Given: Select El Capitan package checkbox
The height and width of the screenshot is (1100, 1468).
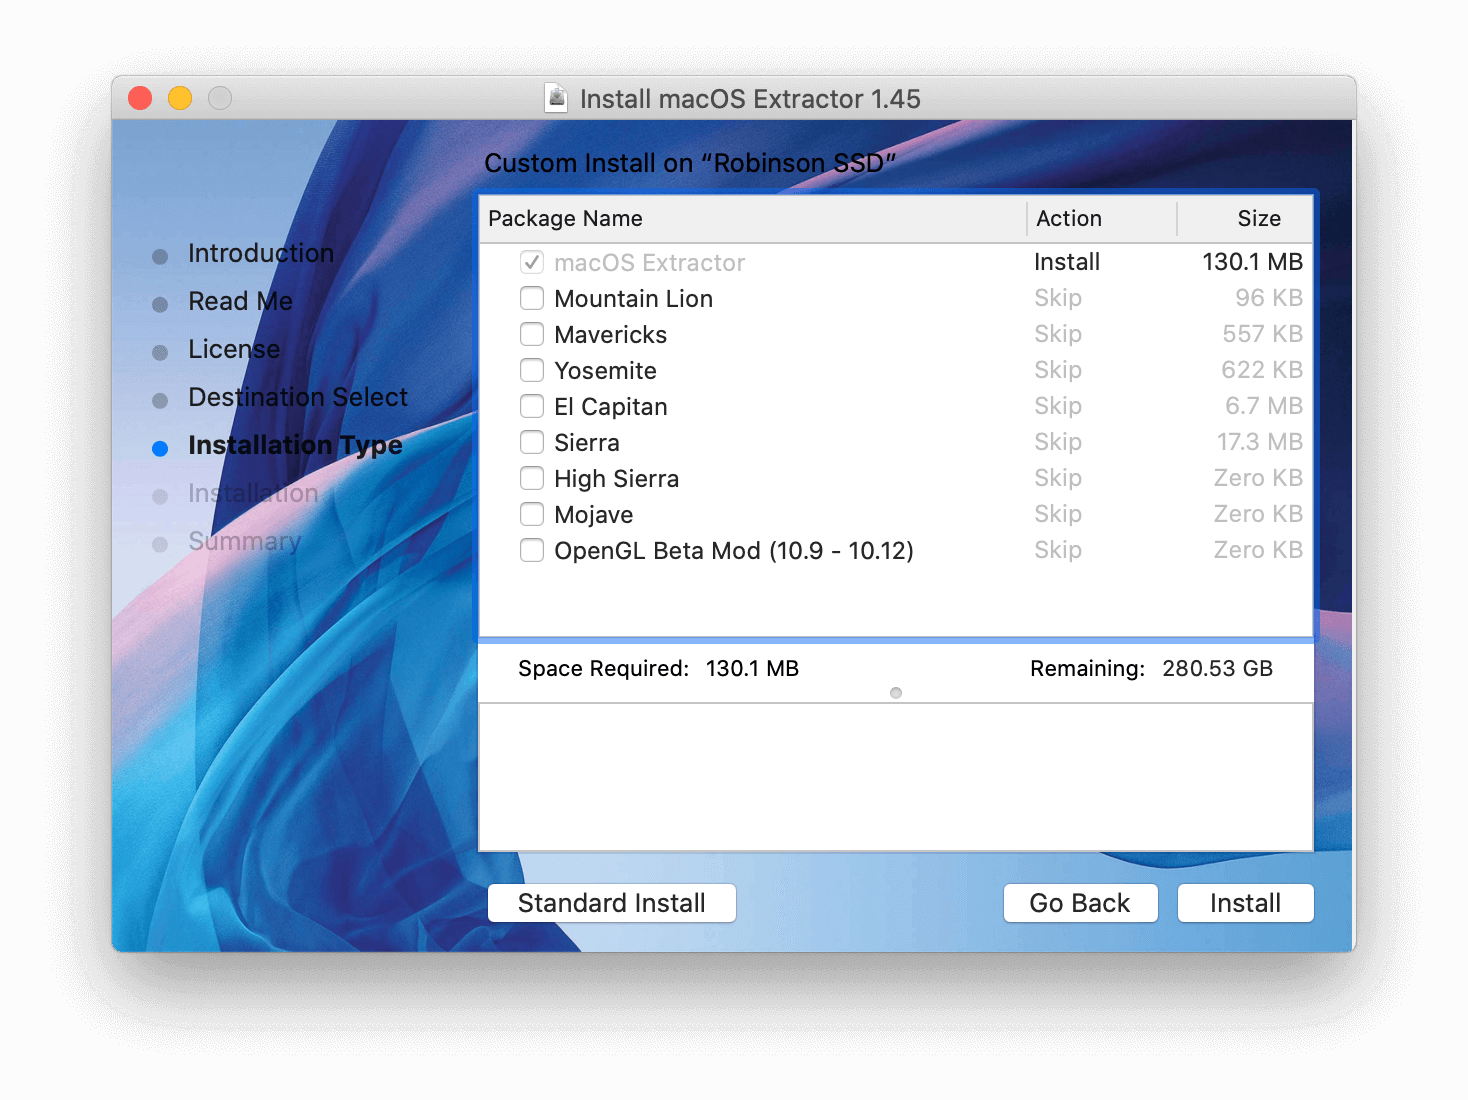Looking at the screenshot, I should pyautogui.click(x=532, y=407).
